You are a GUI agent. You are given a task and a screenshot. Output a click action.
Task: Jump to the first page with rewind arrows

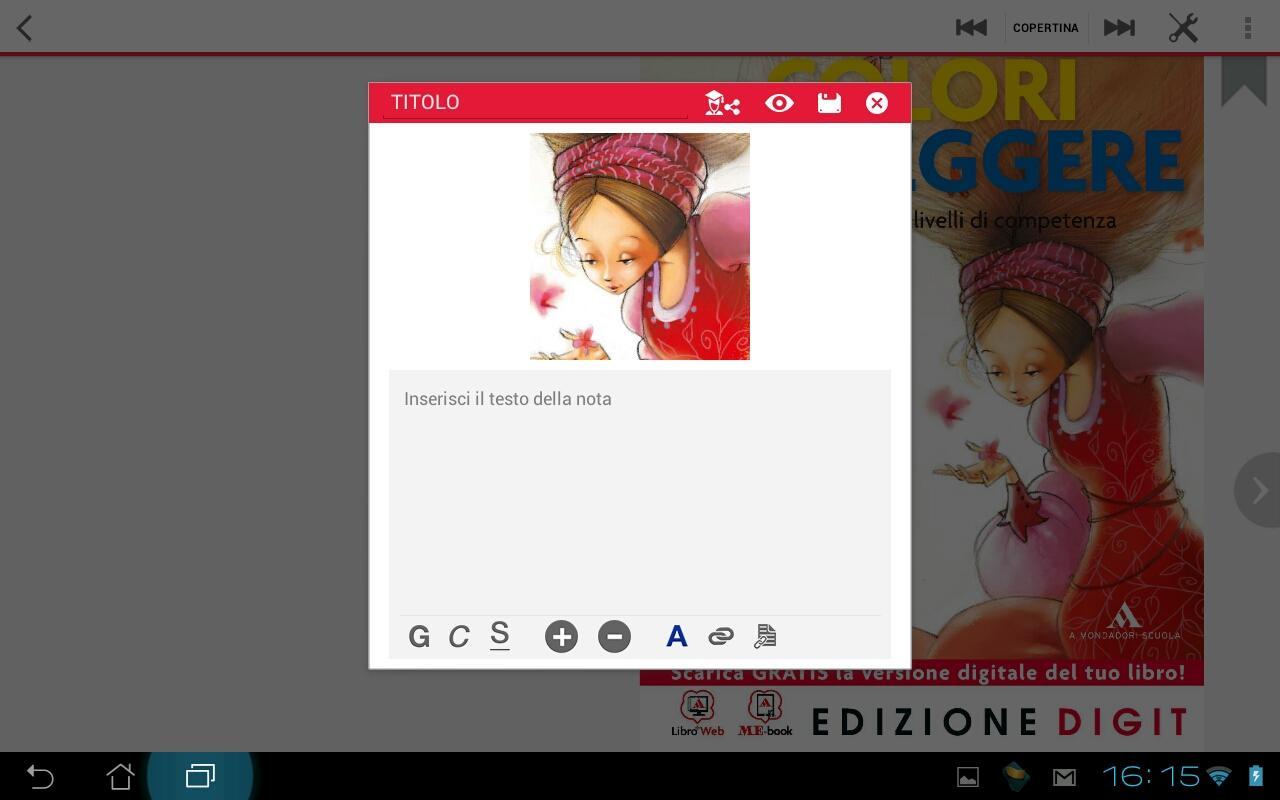971,27
